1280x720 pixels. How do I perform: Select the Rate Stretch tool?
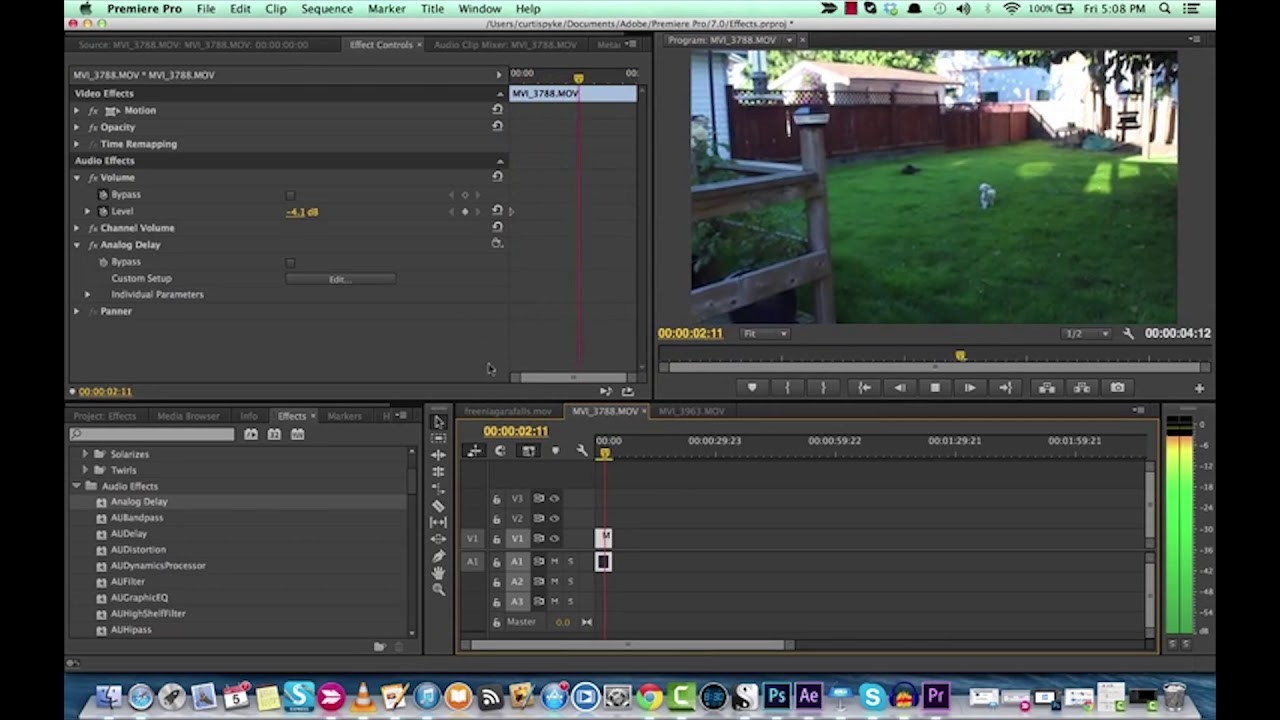(438, 488)
